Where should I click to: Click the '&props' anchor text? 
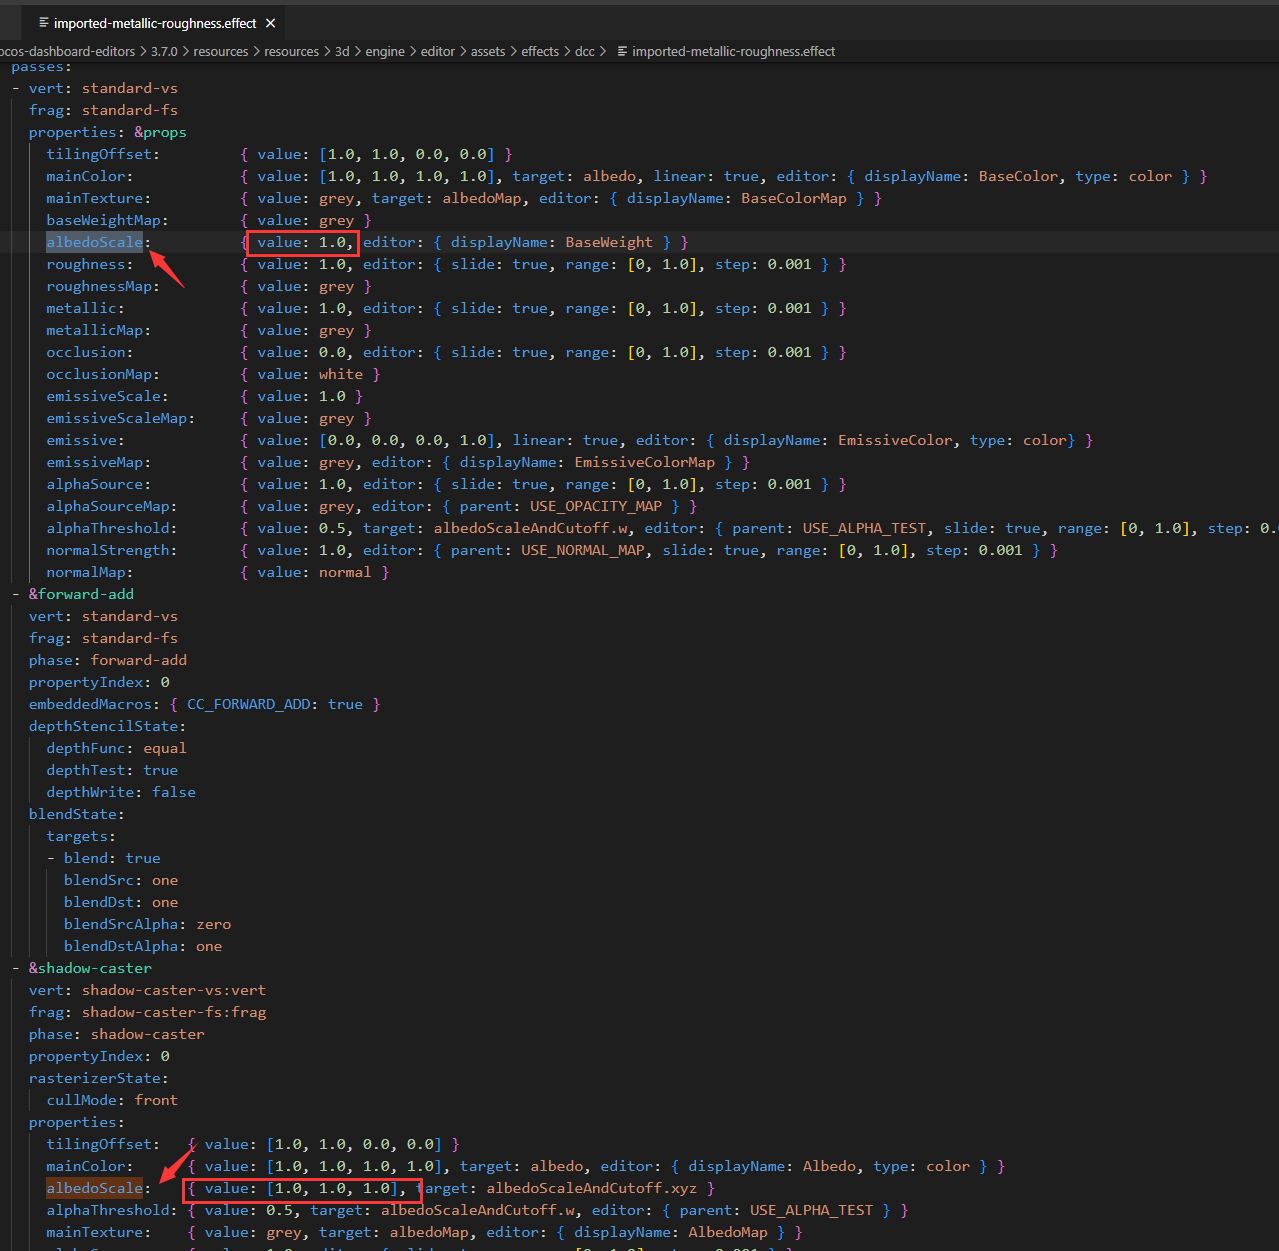[160, 132]
